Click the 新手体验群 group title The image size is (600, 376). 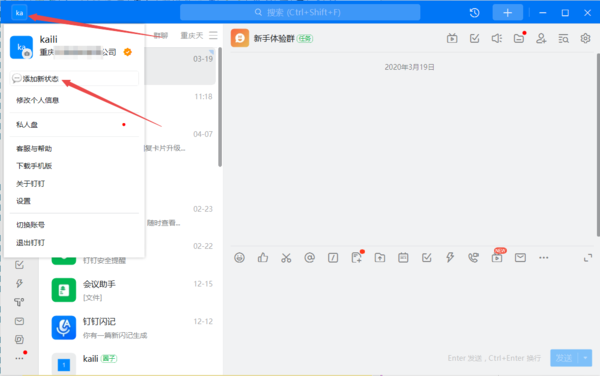(x=274, y=39)
